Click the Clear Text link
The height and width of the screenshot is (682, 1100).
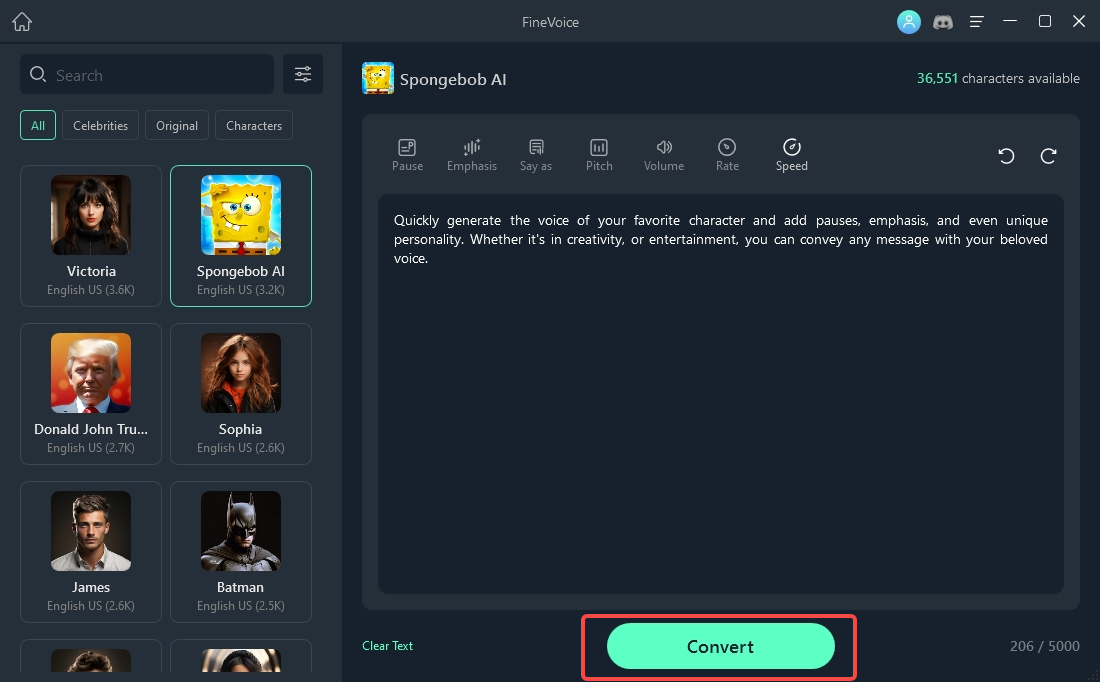click(387, 646)
